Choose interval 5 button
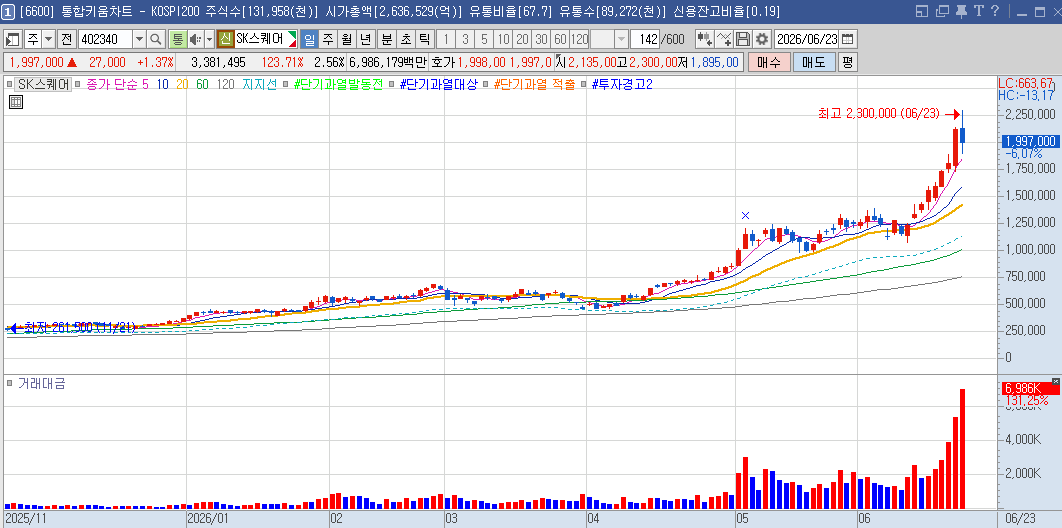This screenshot has width=1062, height=528. (484, 39)
